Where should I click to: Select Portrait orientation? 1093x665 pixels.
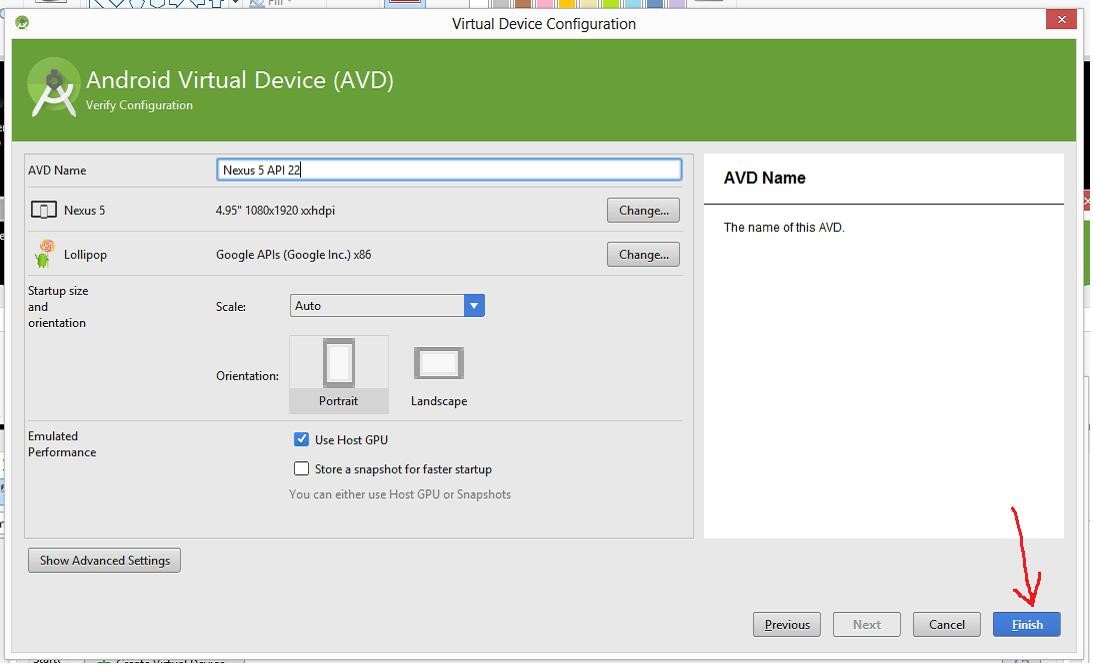[339, 374]
